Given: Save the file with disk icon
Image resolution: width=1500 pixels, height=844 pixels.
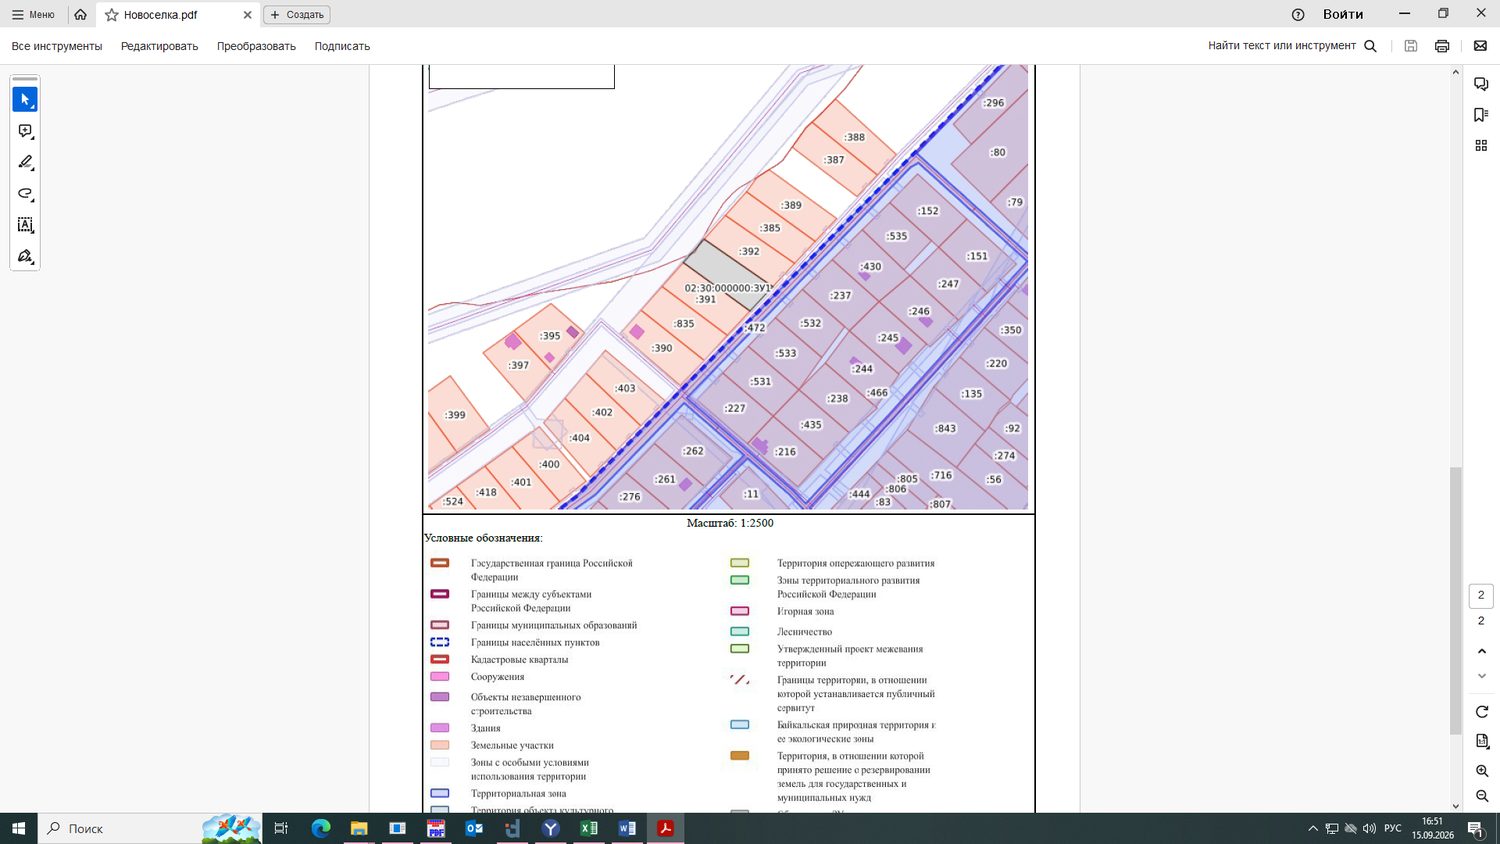Looking at the screenshot, I should click(x=1410, y=46).
